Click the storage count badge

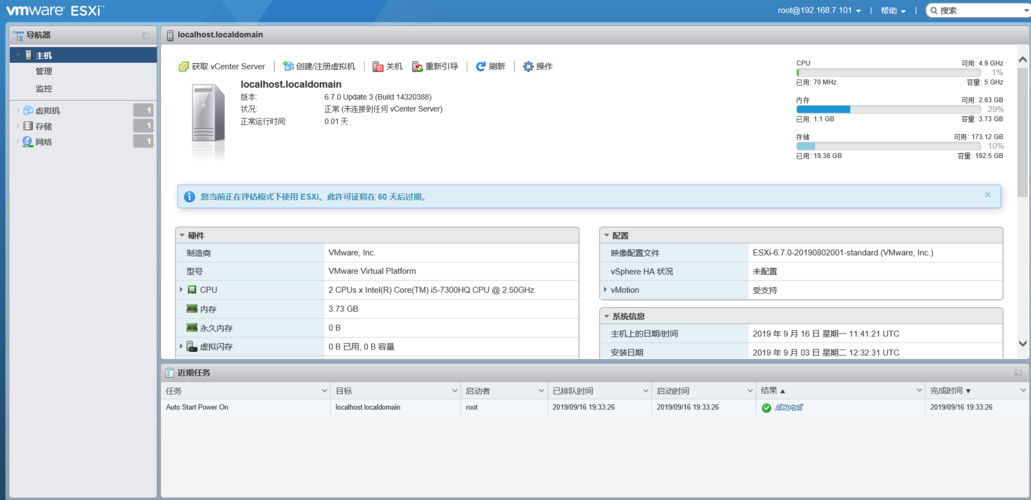click(x=143, y=126)
